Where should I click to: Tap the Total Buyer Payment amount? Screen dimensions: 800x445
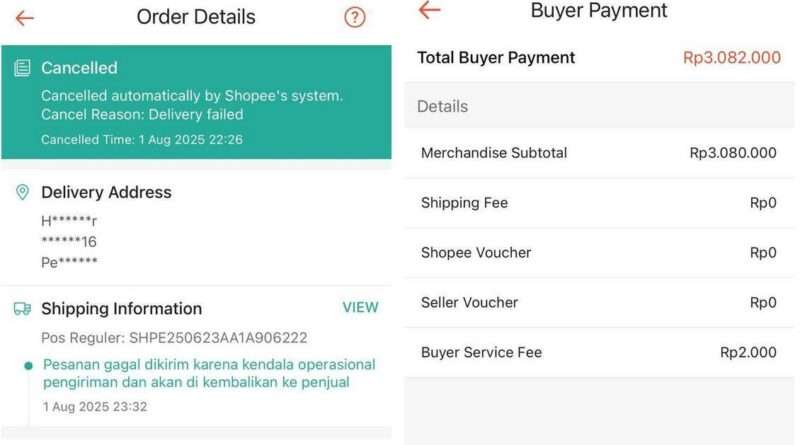pos(732,58)
